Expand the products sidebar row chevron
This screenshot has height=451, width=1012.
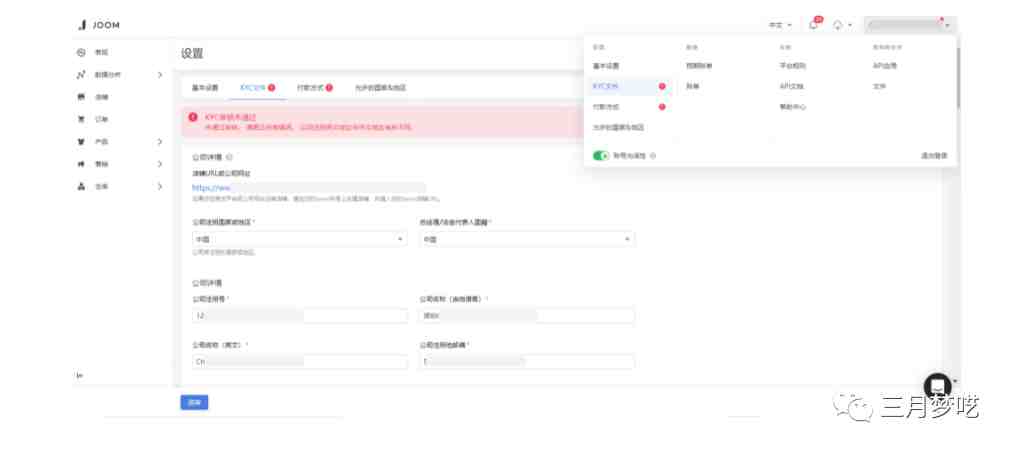point(160,141)
